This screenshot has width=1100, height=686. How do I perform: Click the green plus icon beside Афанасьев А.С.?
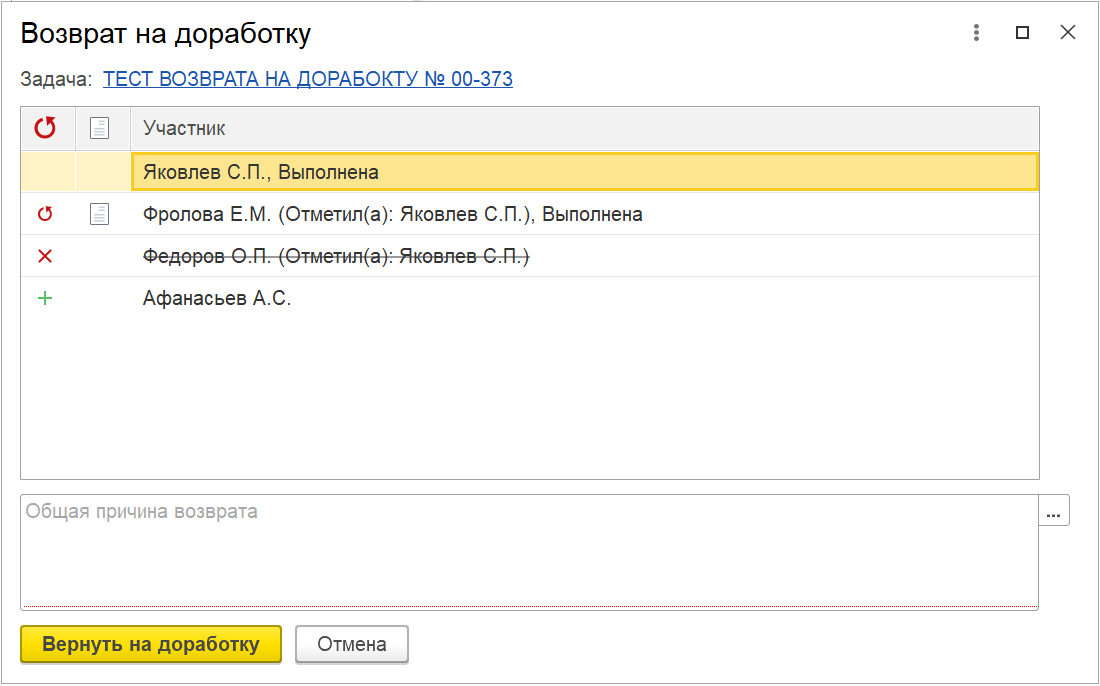click(x=45, y=299)
